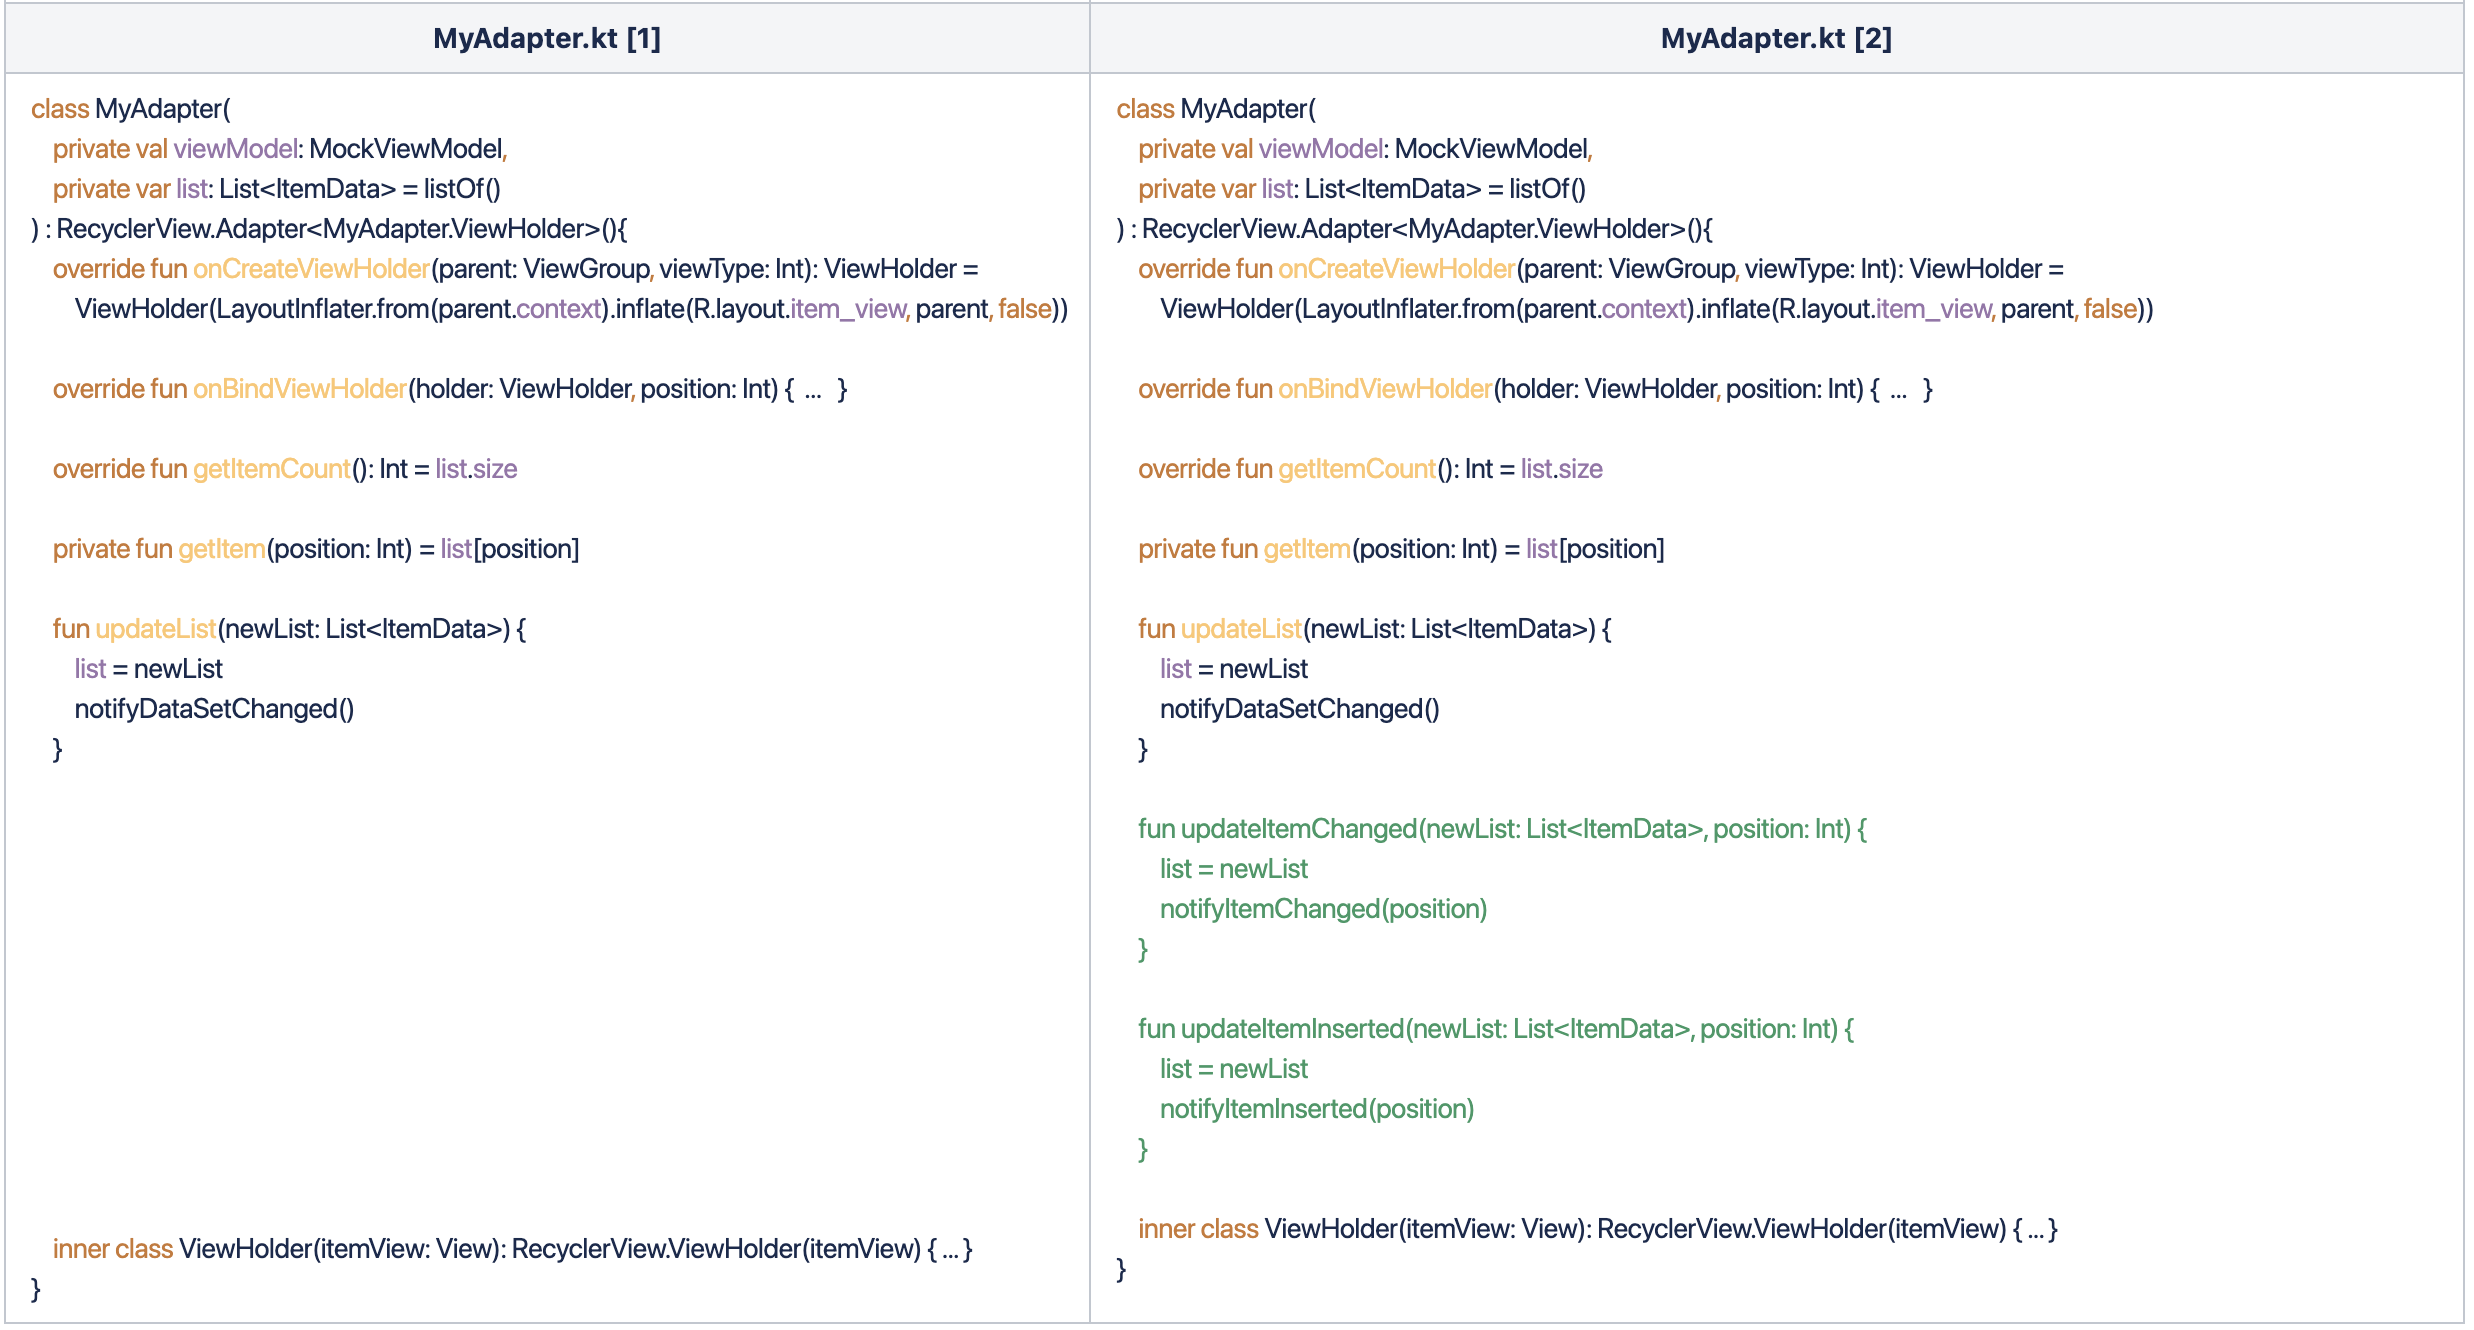Click updateItemChanged function name in right pane
2474x1330 pixels.
click(1298, 829)
